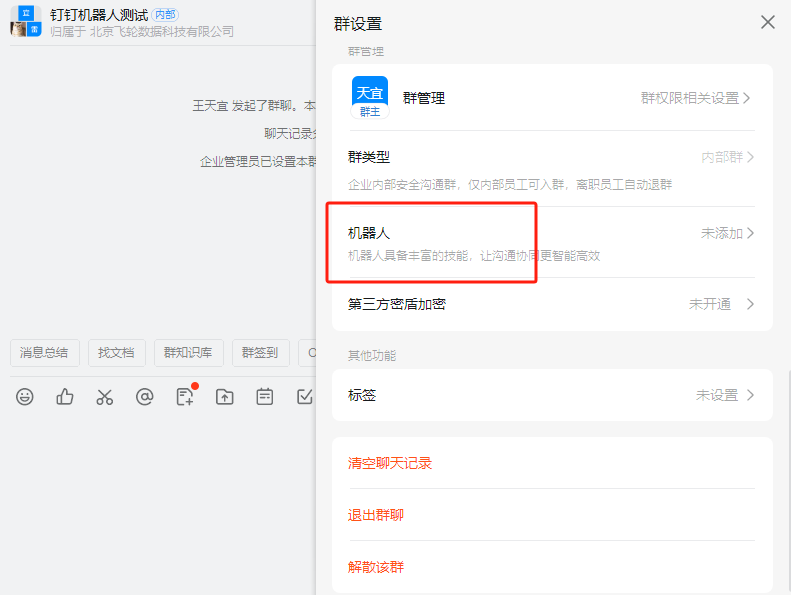Image resolution: width=791 pixels, height=595 pixels.
Task: Open the note icon with red dot
Action: tap(185, 397)
